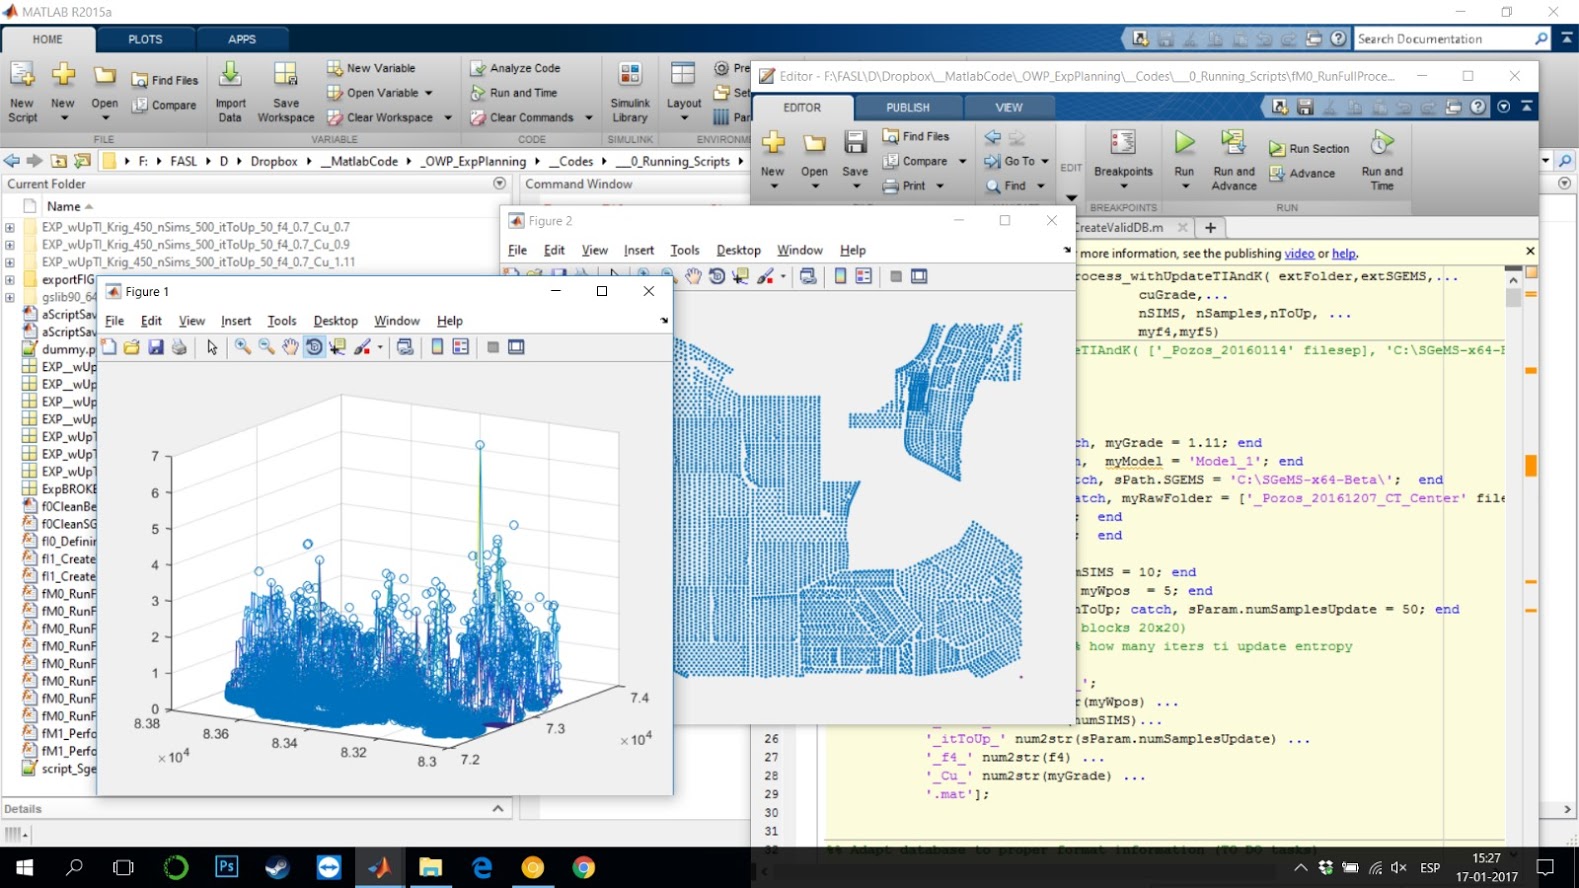This screenshot has width=1579, height=888.
Task: Open Photoshop from taskbar
Action: pyautogui.click(x=227, y=867)
